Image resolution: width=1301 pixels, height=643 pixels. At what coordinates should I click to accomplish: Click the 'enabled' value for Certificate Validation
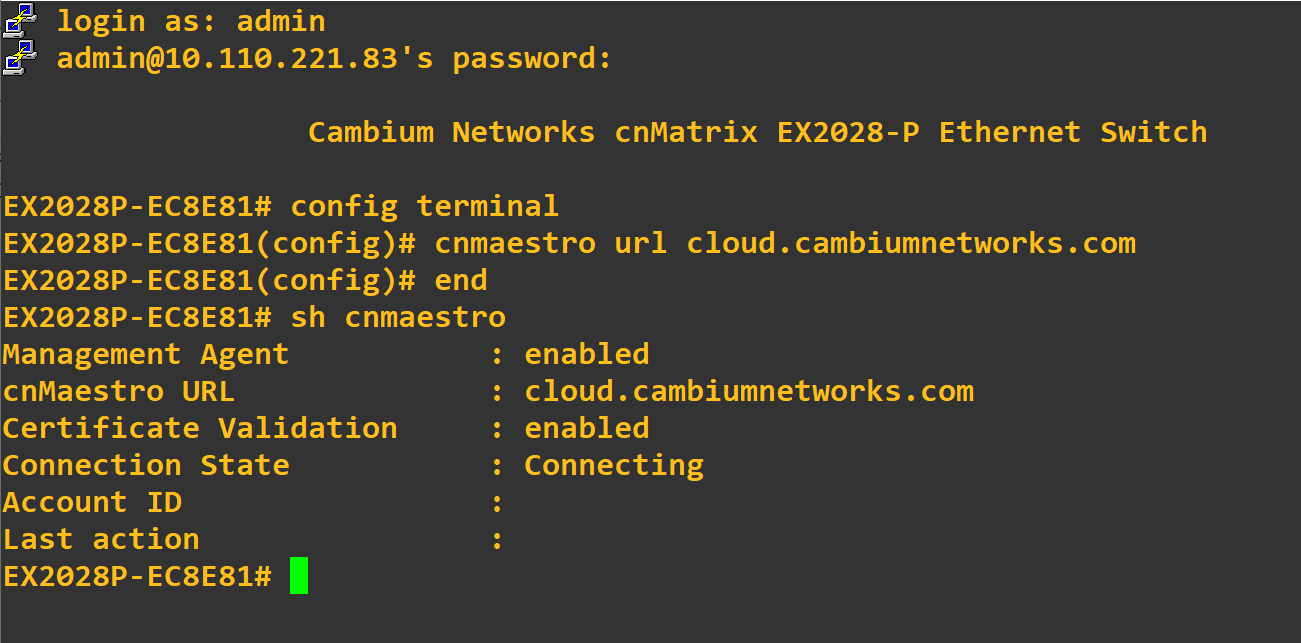(x=587, y=428)
